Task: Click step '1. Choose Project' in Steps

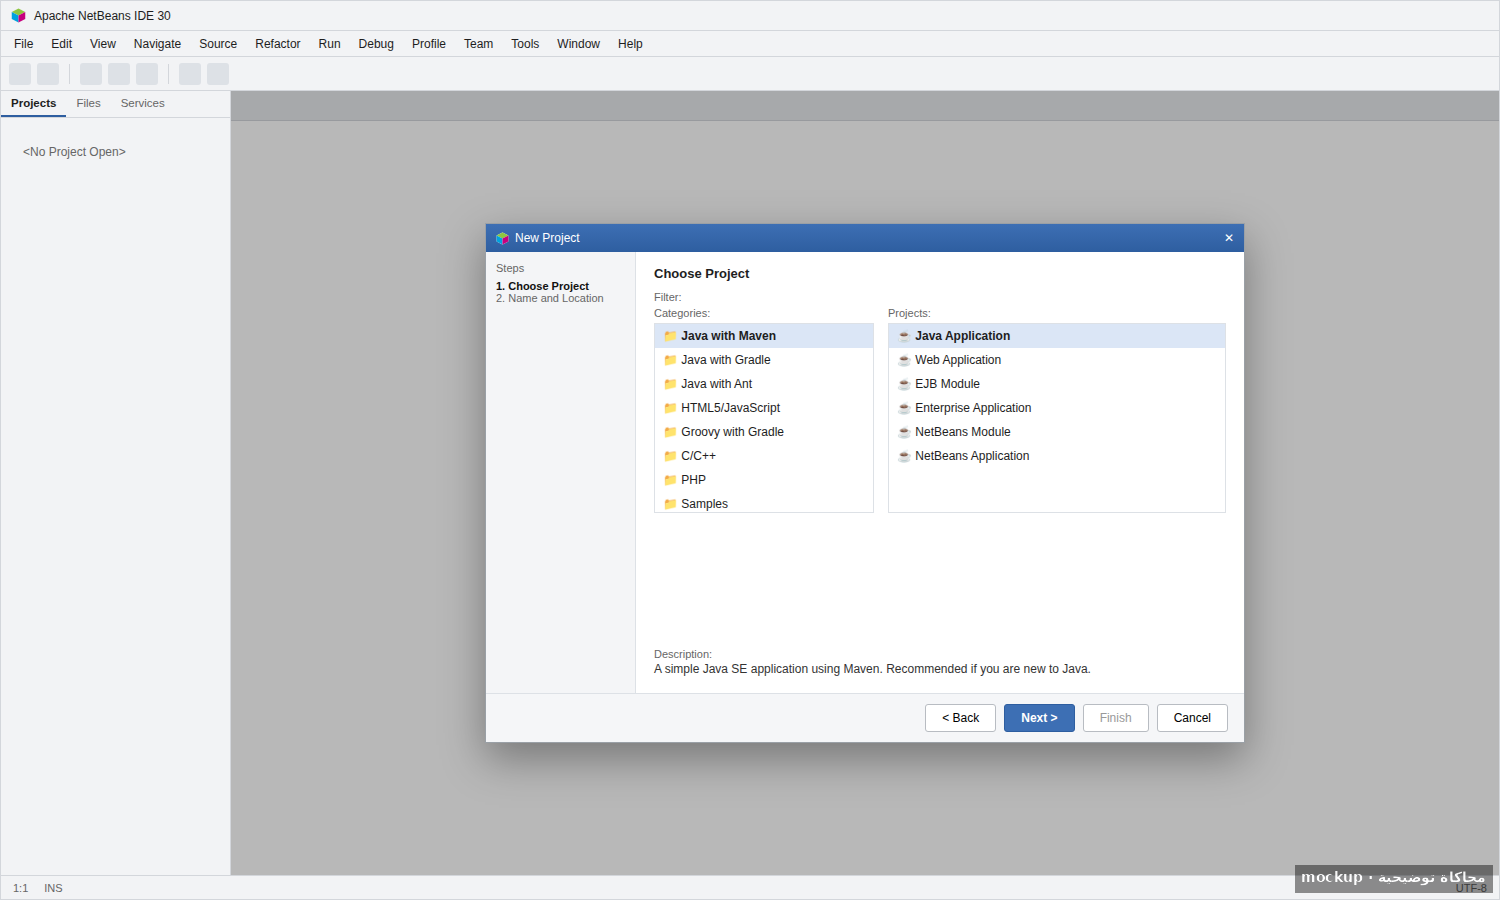Action: (x=542, y=286)
